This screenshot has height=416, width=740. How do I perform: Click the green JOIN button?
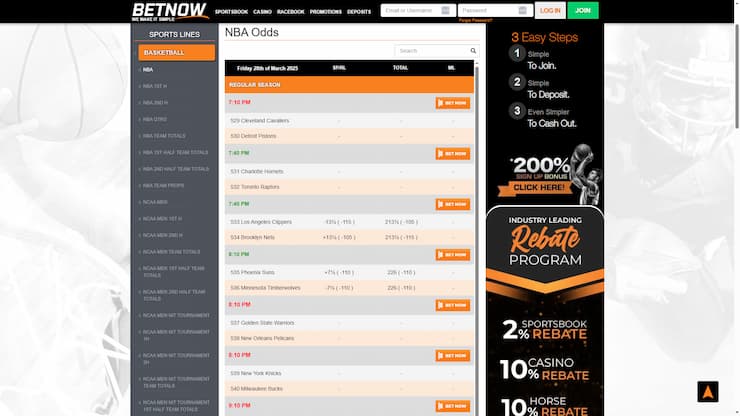click(583, 10)
